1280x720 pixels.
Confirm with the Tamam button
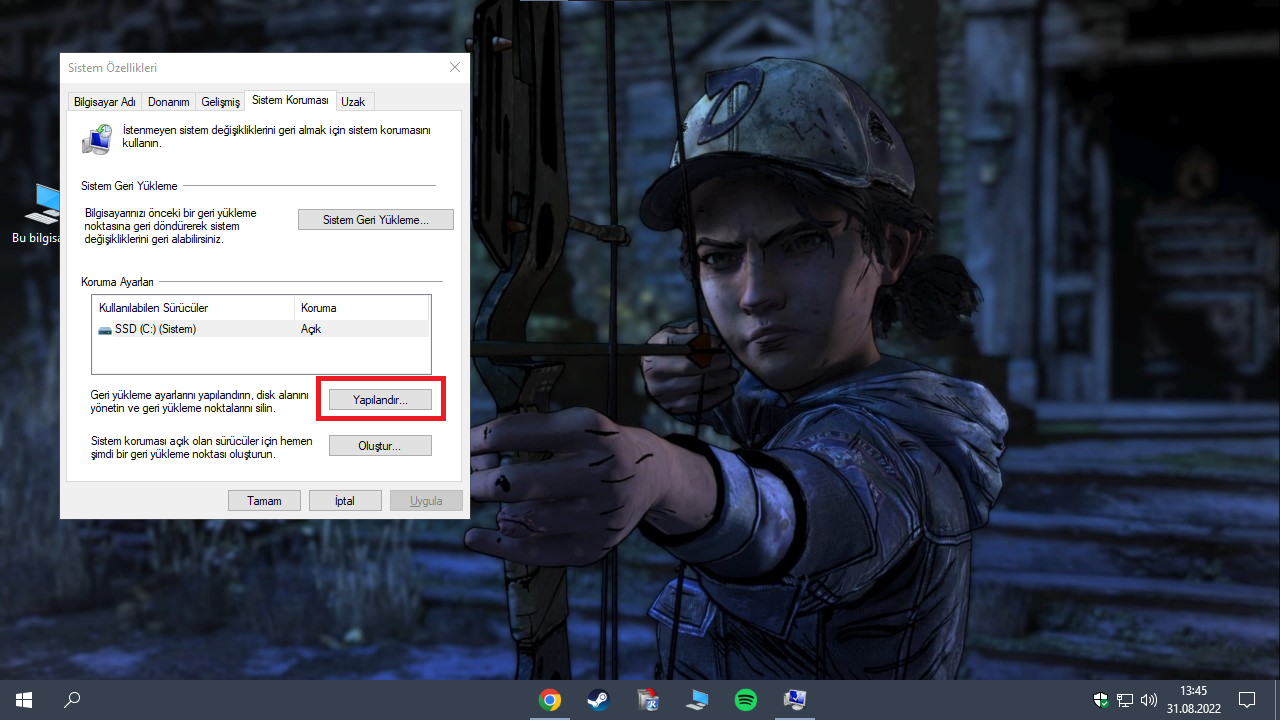click(265, 501)
